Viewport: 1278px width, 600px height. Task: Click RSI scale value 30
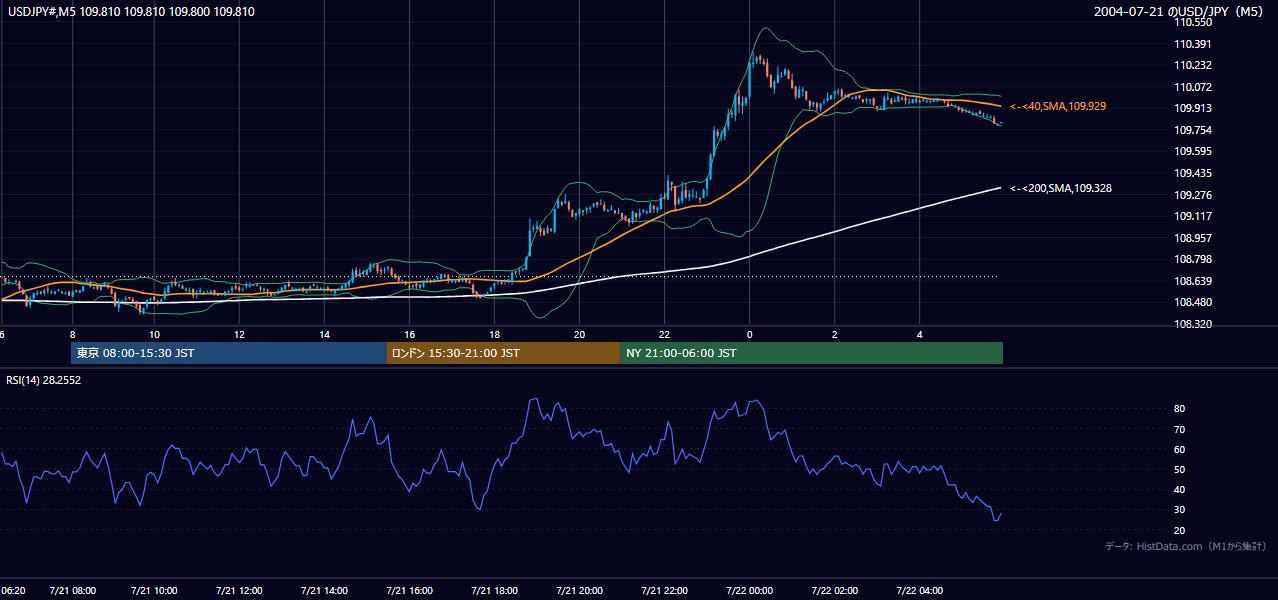point(1179,509)
